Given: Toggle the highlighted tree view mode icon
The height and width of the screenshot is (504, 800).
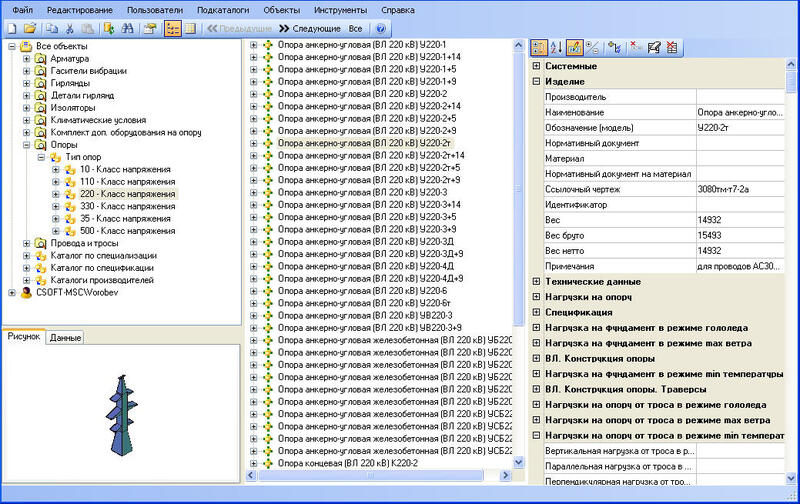Looking at the screenshot, I should 173,29.
